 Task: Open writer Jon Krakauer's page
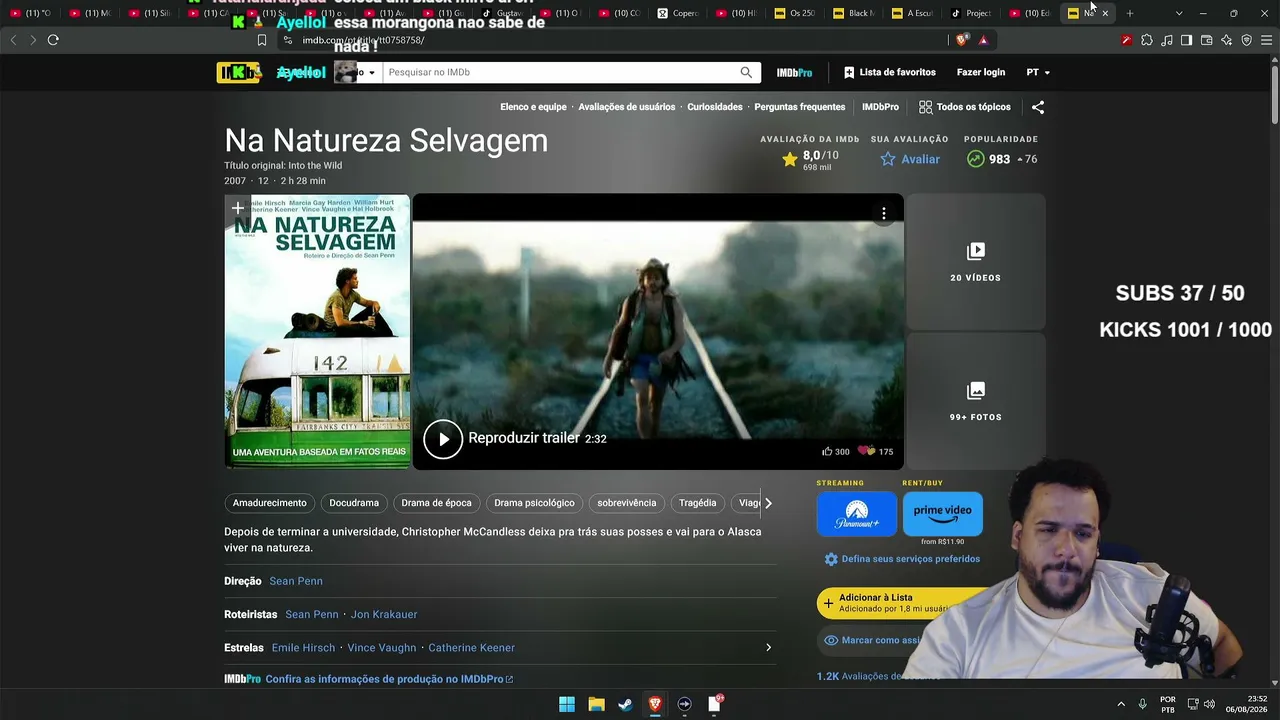coord(384,614)
